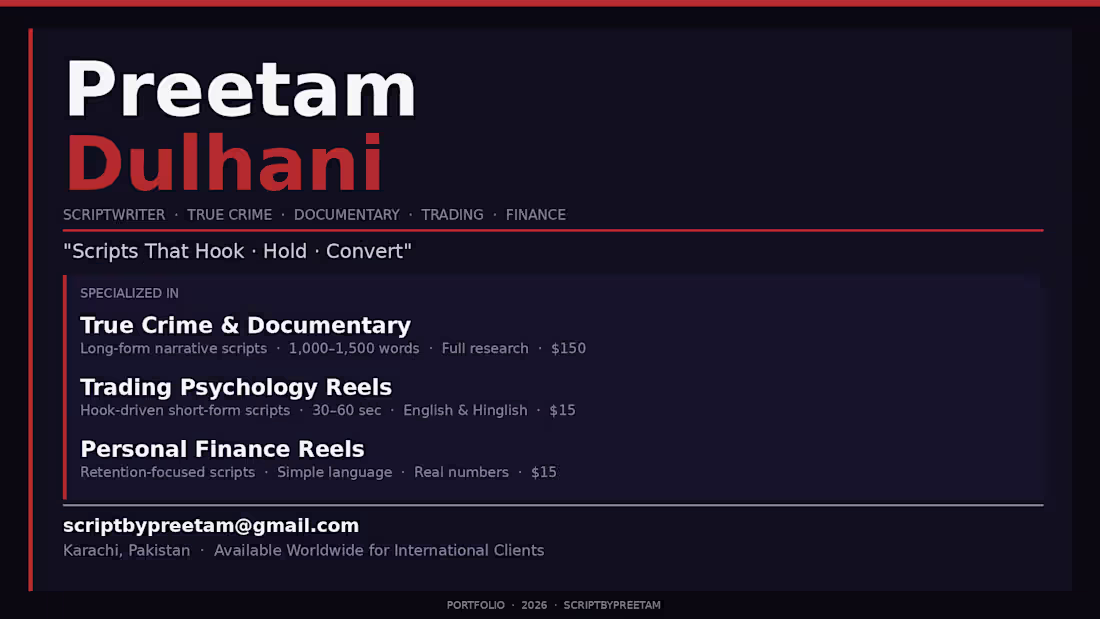Click the scriptbypreetam@gmail.com email address
Image resolution: width=1100 pixels, height=619 pixels.
(x=211, y=526)
